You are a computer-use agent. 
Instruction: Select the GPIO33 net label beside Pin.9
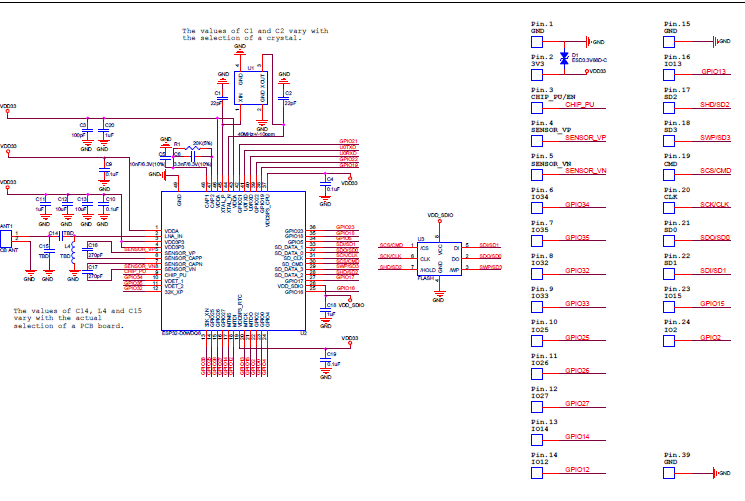[x=577, y=303]
